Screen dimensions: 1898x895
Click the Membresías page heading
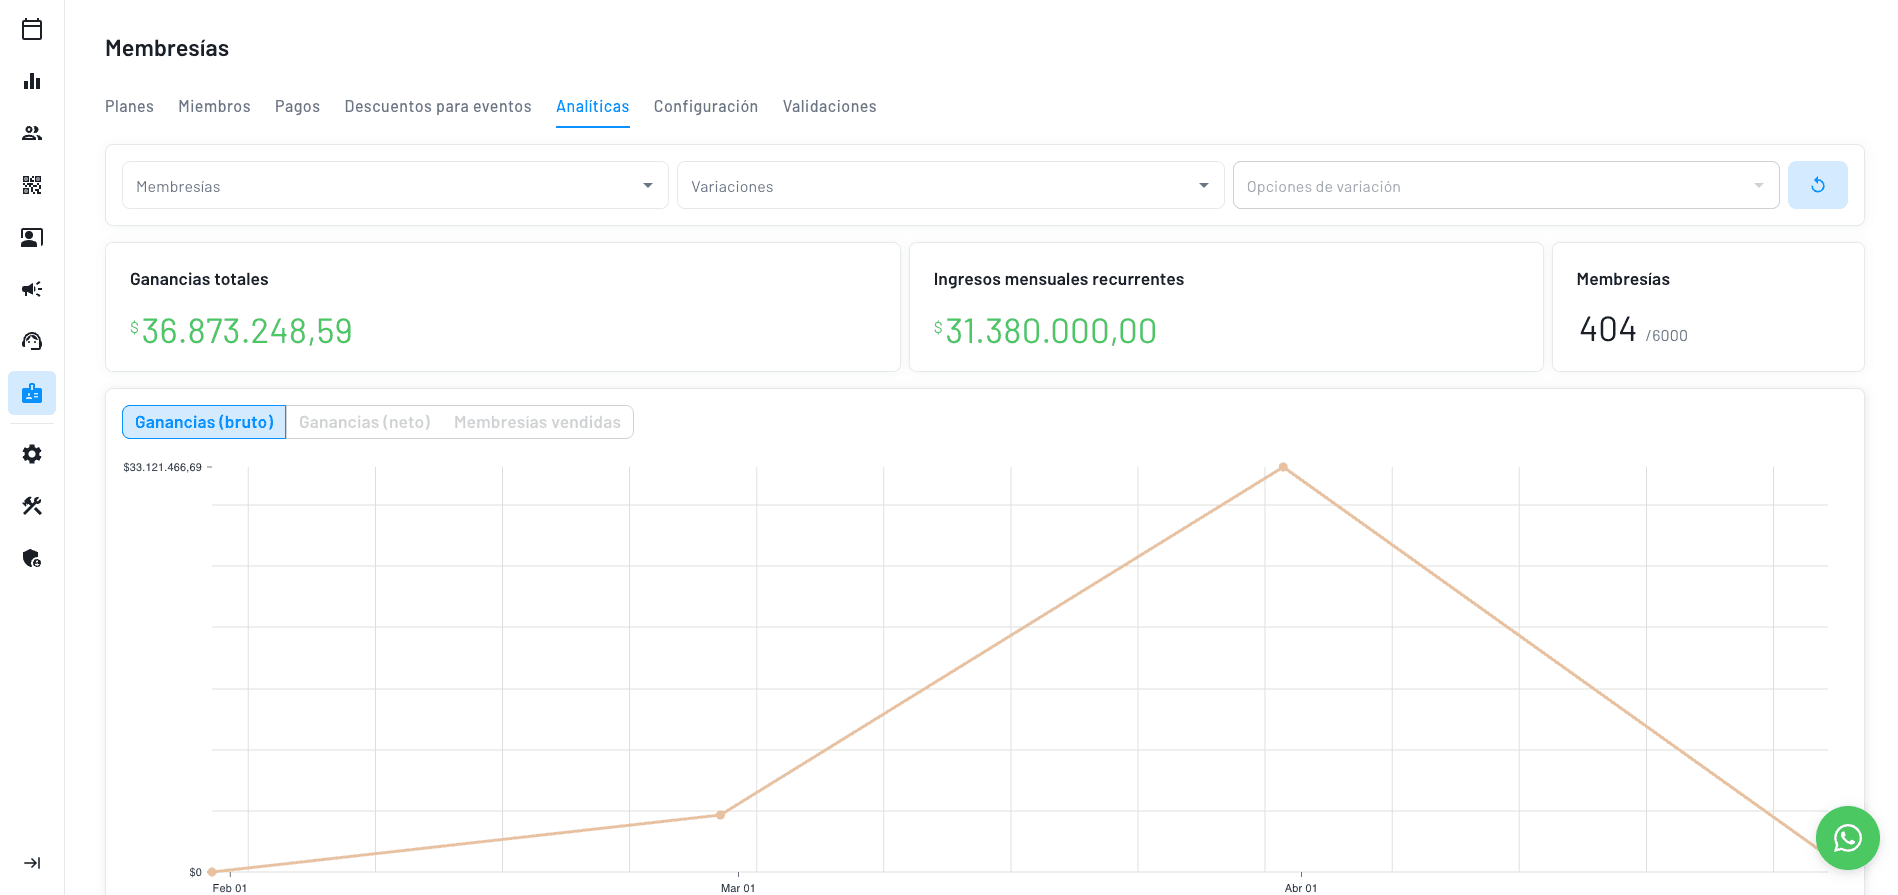[167, 48]
